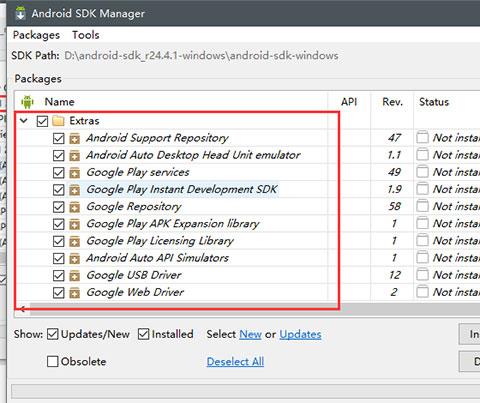Click the Extras folder icon

pos(58,121)
